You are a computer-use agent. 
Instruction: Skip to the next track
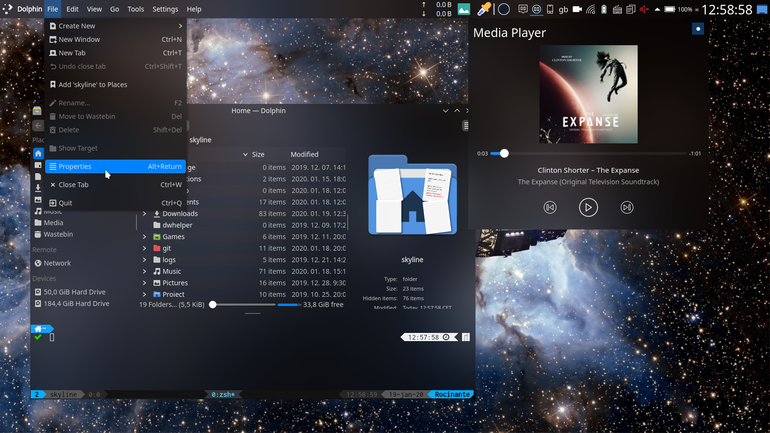(x=627, y=207)
